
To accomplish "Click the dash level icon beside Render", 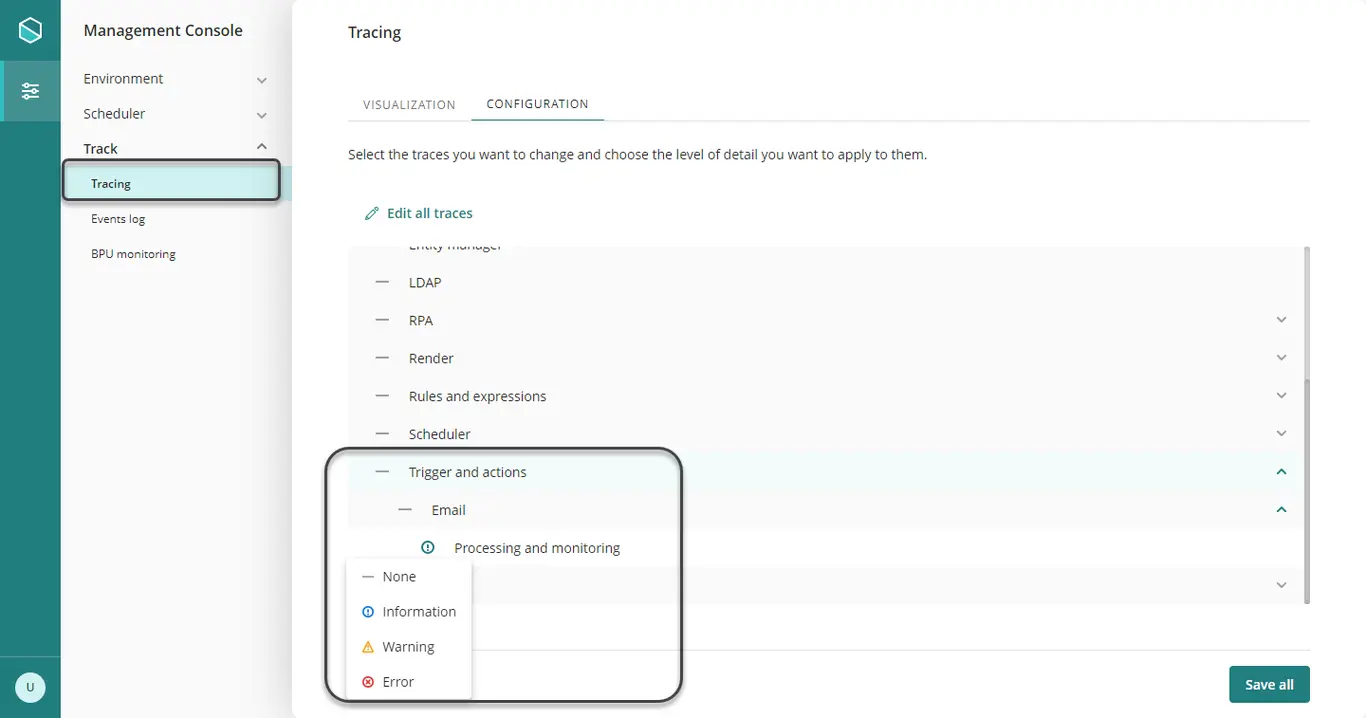I will (382, 358).
